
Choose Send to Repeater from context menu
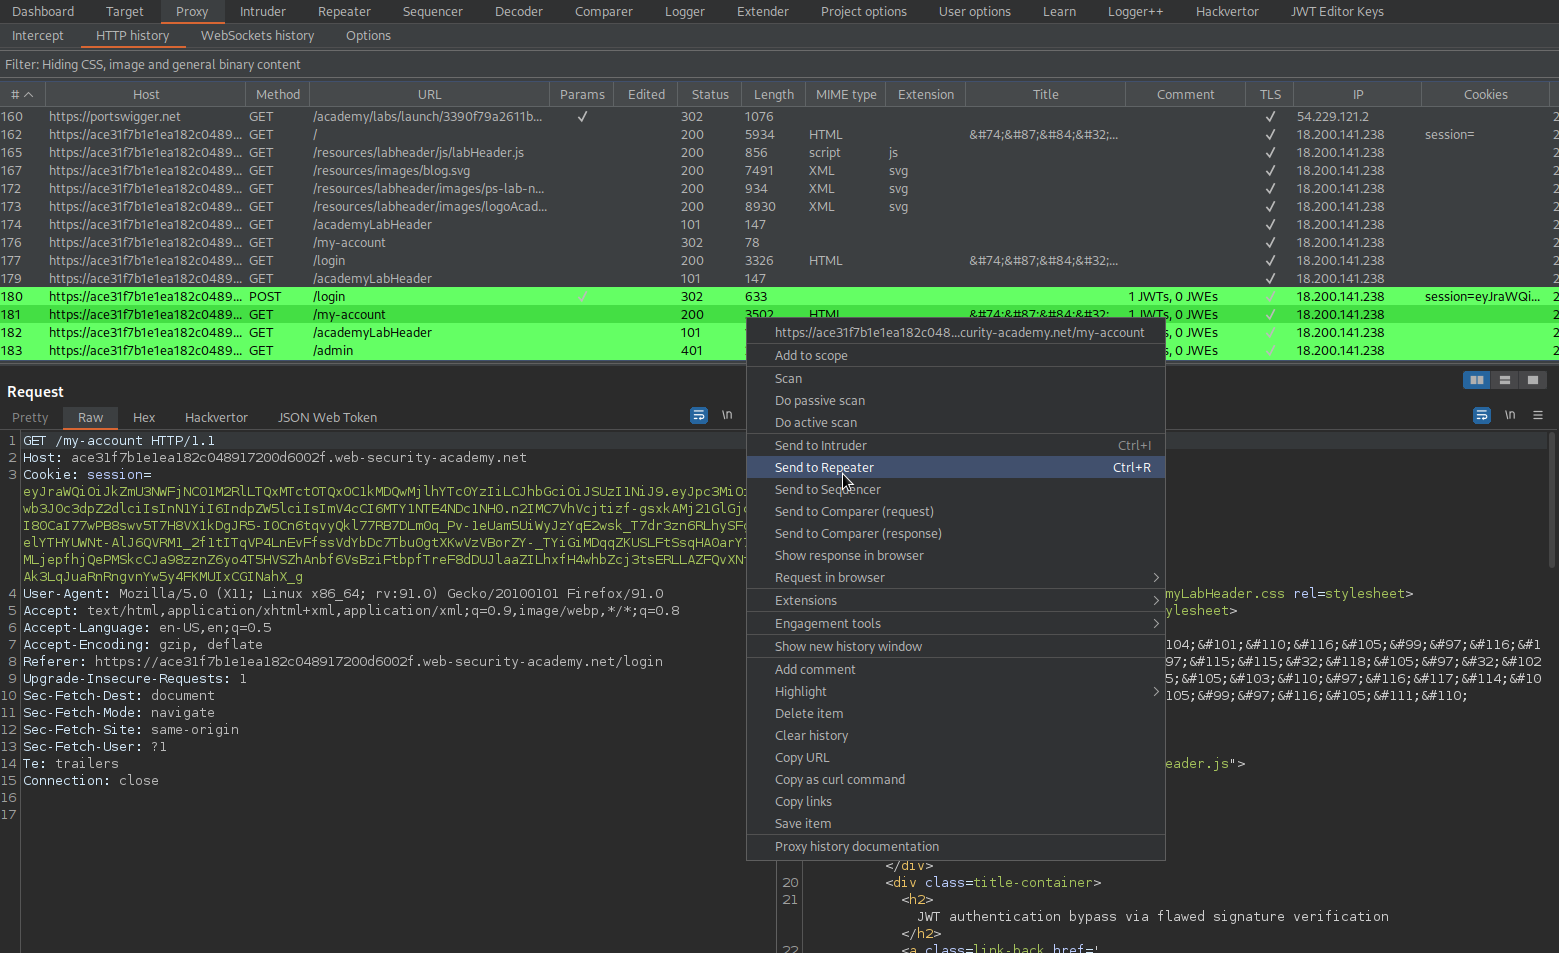pyautogui.click(x=955, y=468)
